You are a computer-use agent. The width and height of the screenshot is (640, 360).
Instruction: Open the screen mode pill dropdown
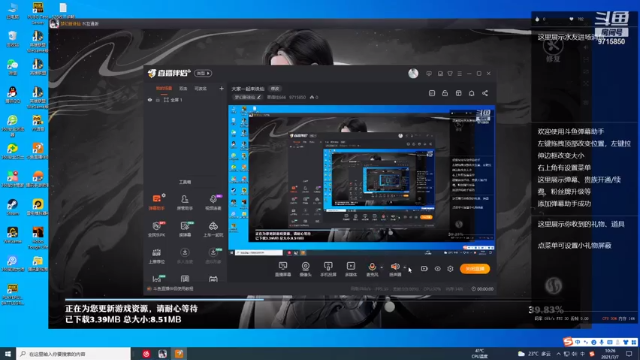(x=203, y=73)
